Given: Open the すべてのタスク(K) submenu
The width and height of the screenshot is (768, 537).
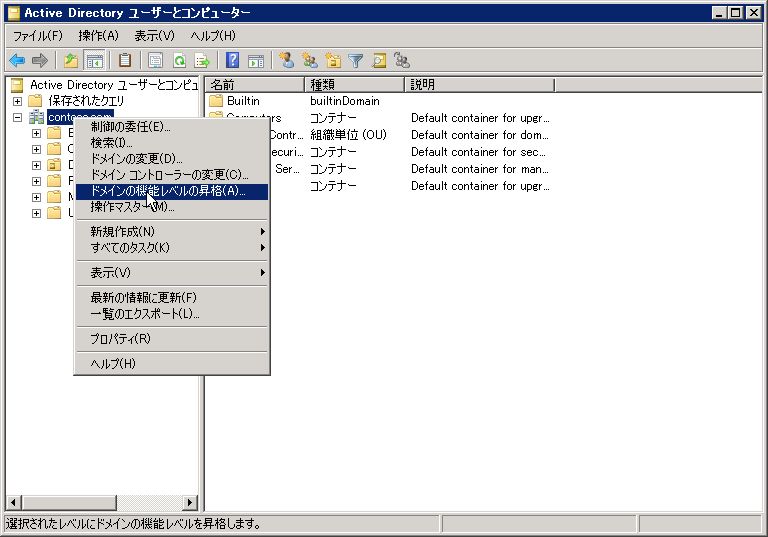Looking at the screenshot, I should pyautogui.click(x=171, y=247).
